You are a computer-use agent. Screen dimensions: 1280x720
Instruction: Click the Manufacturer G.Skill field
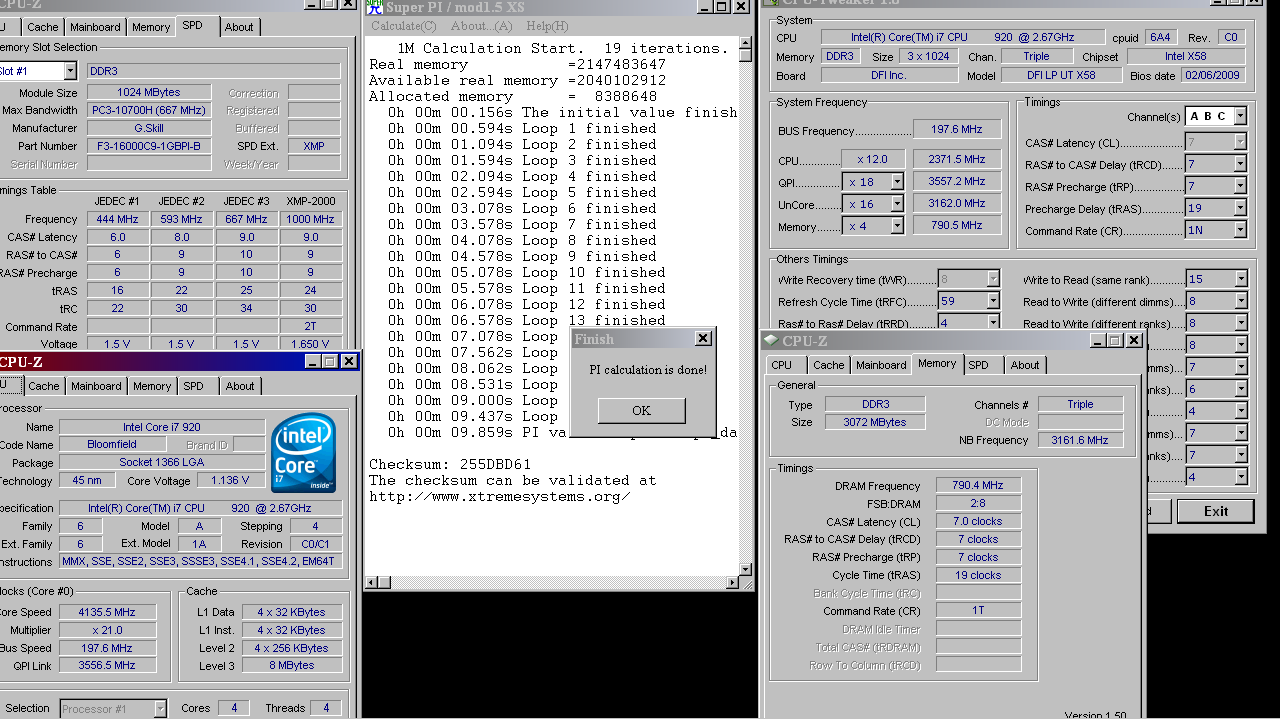click(148, 128)
